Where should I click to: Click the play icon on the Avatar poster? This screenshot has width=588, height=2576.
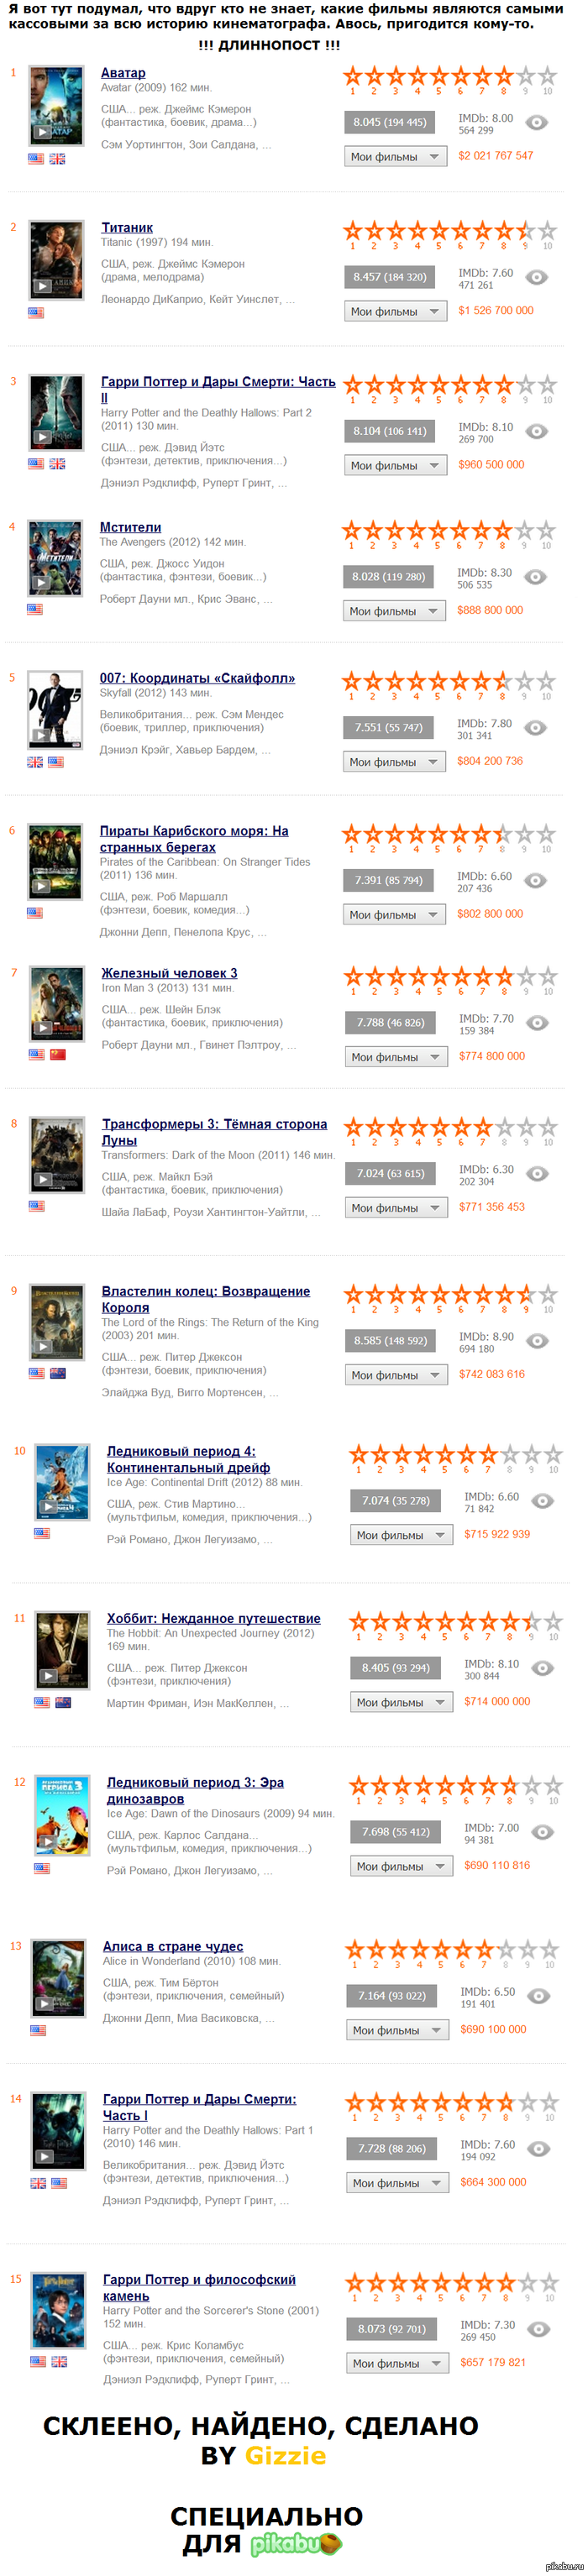coord(42,131)
